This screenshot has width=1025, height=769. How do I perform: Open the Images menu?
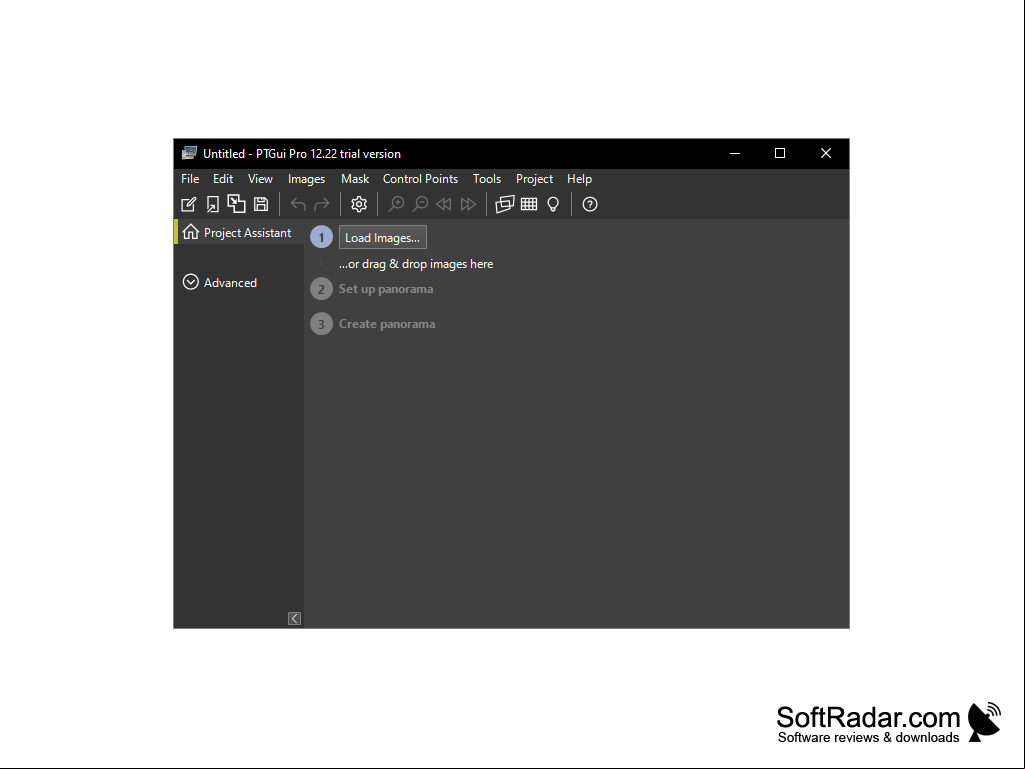[307, 179]
